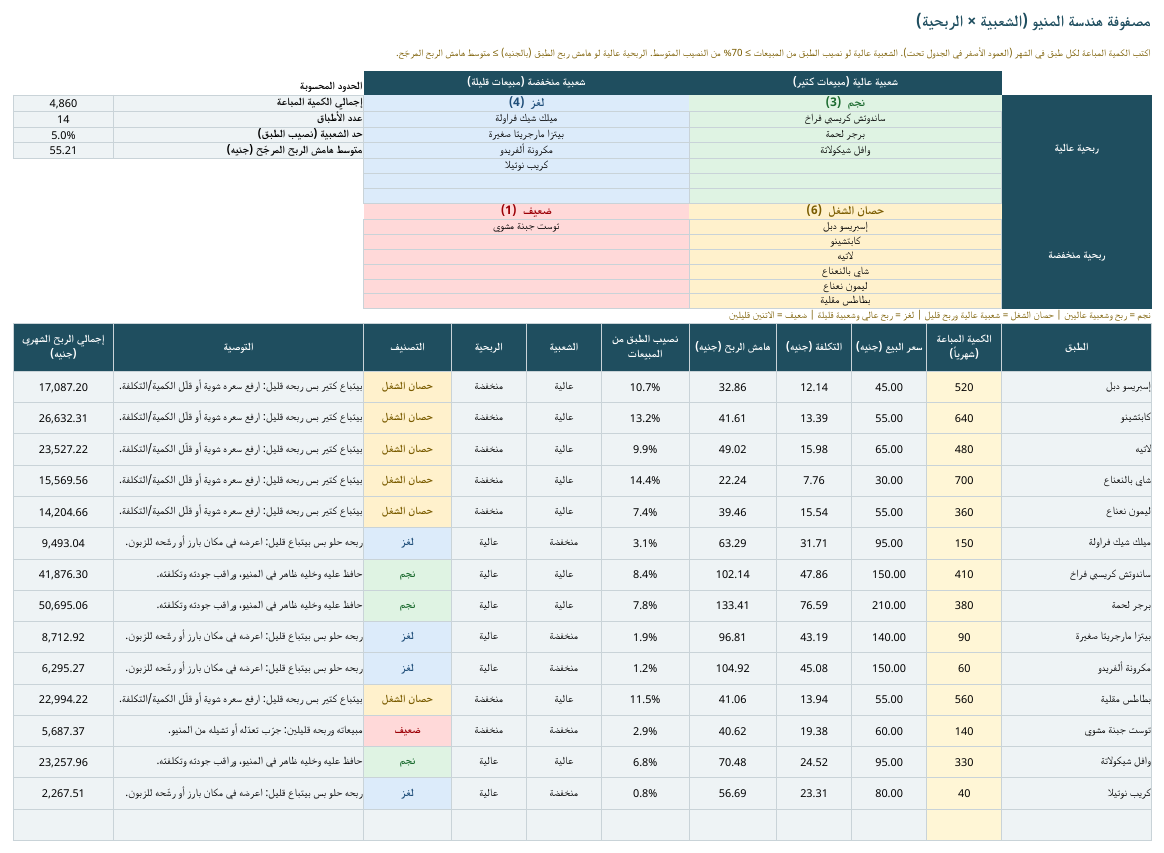The height and width of the screenshot is (853, 1164).
Task: Click the "إجمالي الربح الشهري (جنيه)" column header
Action: click(x=63, y=347)
